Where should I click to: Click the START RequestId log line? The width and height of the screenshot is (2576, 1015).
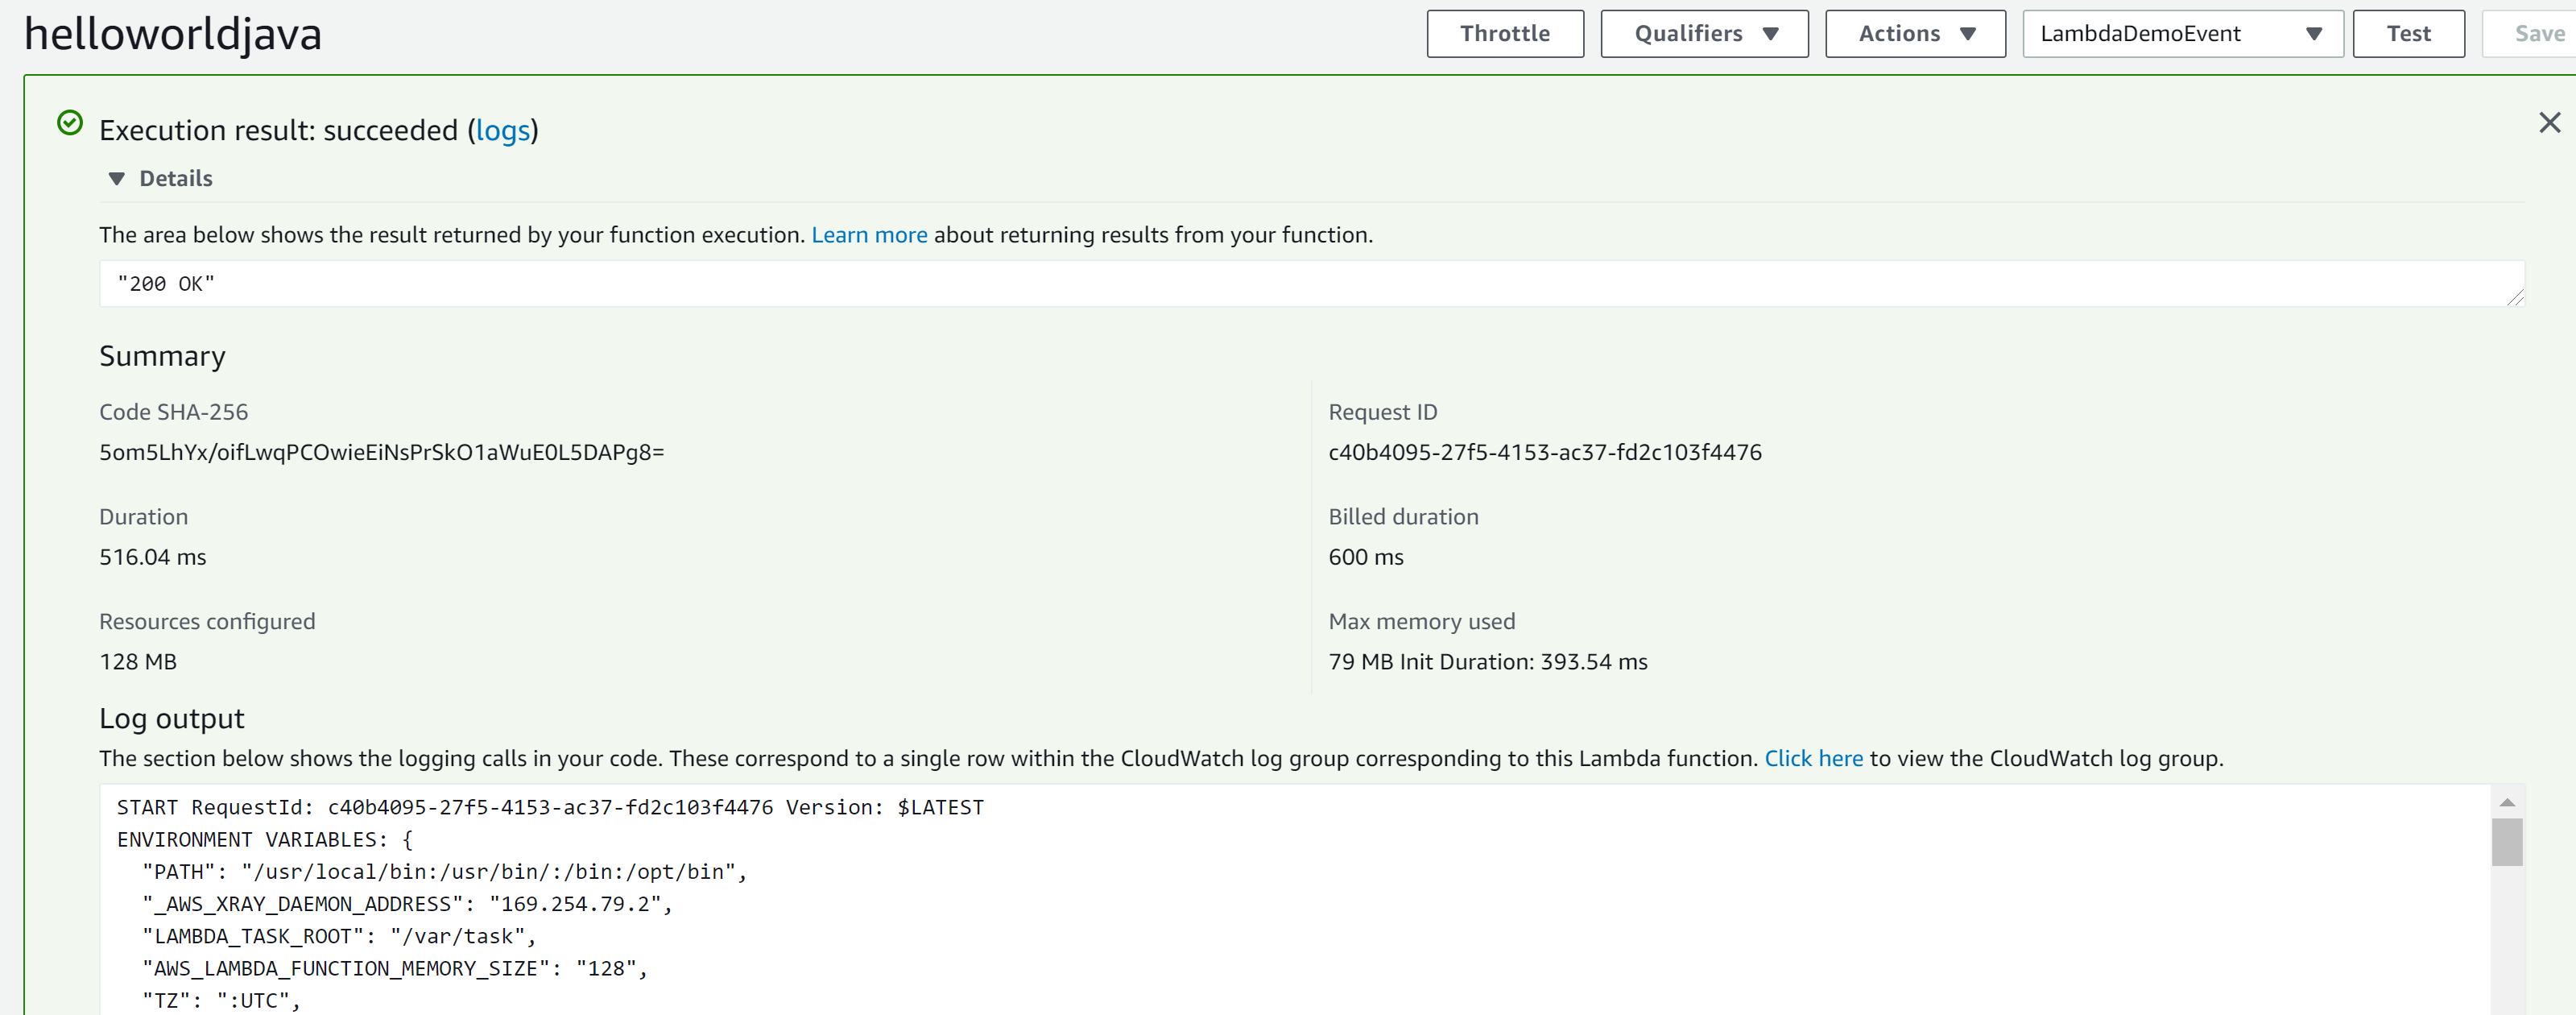[x=550, y=808]
